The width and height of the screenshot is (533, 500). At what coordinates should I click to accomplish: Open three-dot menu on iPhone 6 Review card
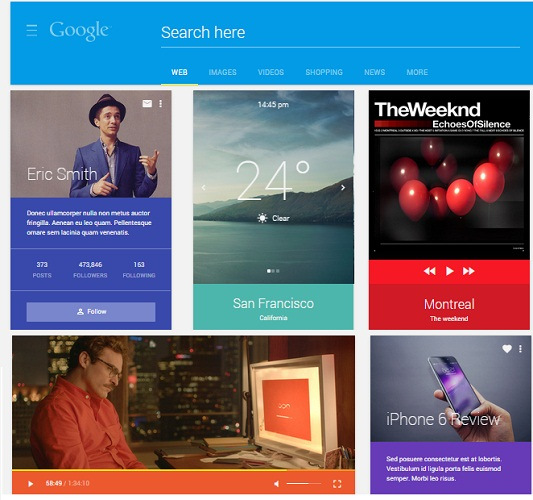[x=520, y=348]
